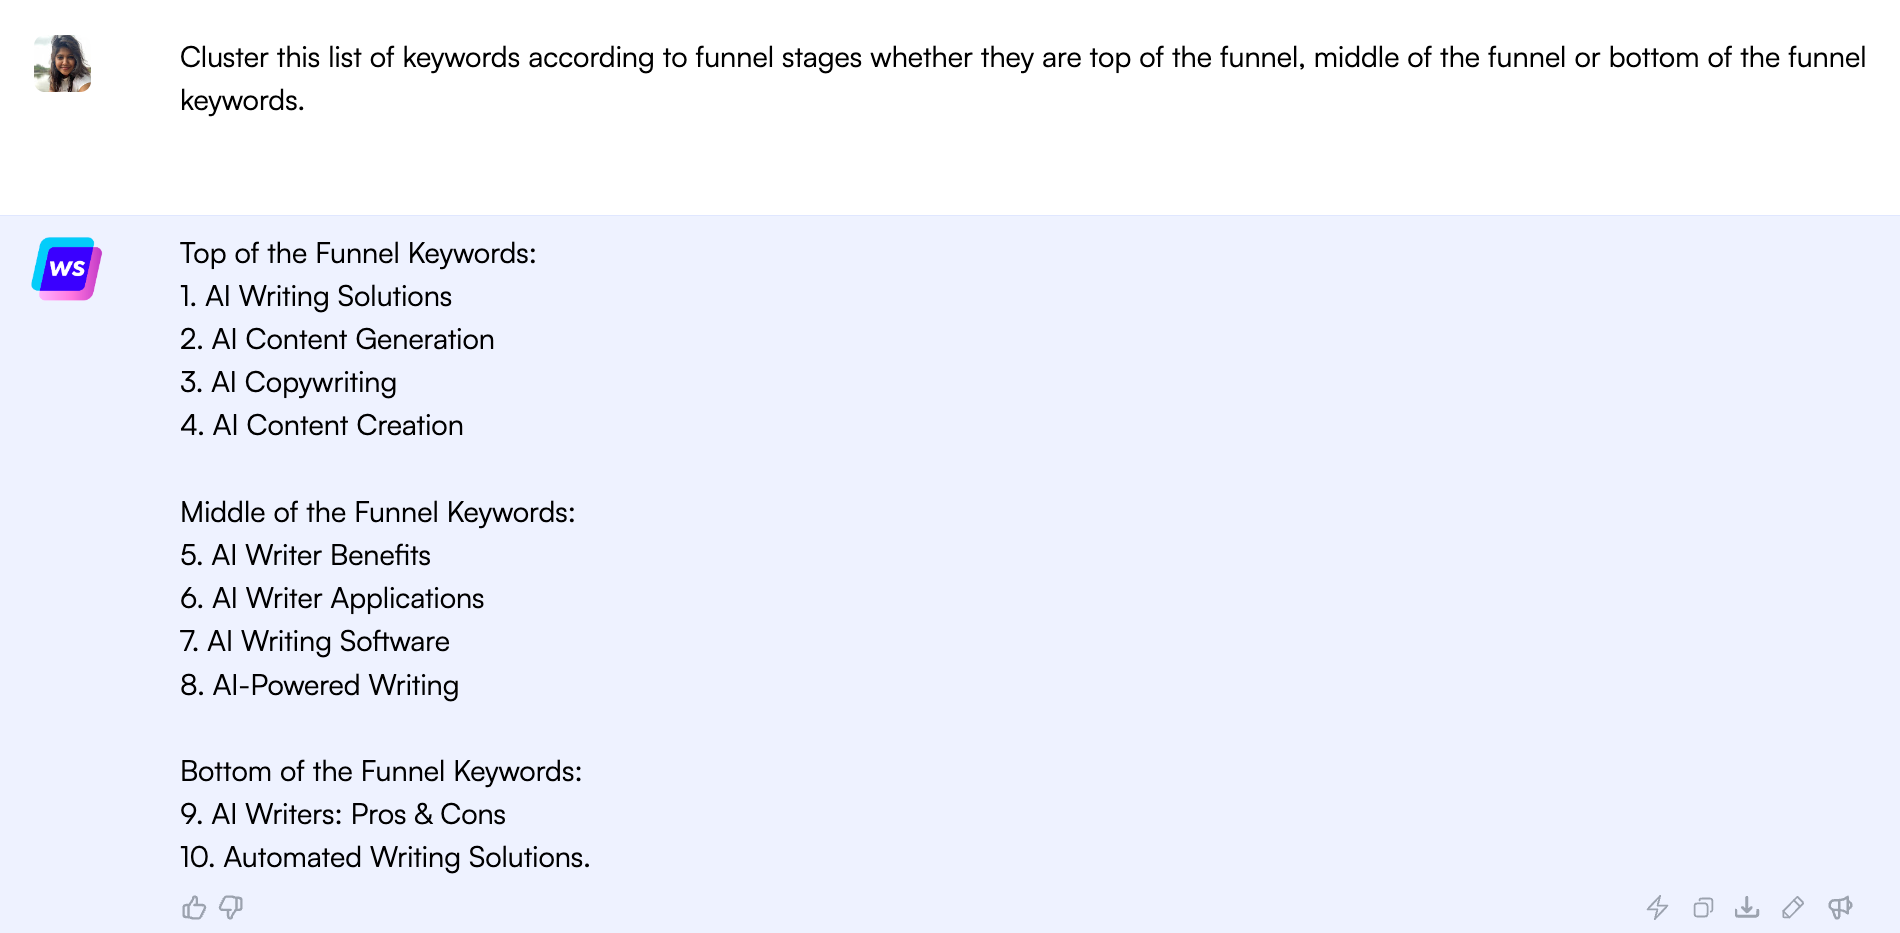Click the megaphone announcement icon
The height and width of the screenshot is (933, 1900).
click(x=1841, y=908)
